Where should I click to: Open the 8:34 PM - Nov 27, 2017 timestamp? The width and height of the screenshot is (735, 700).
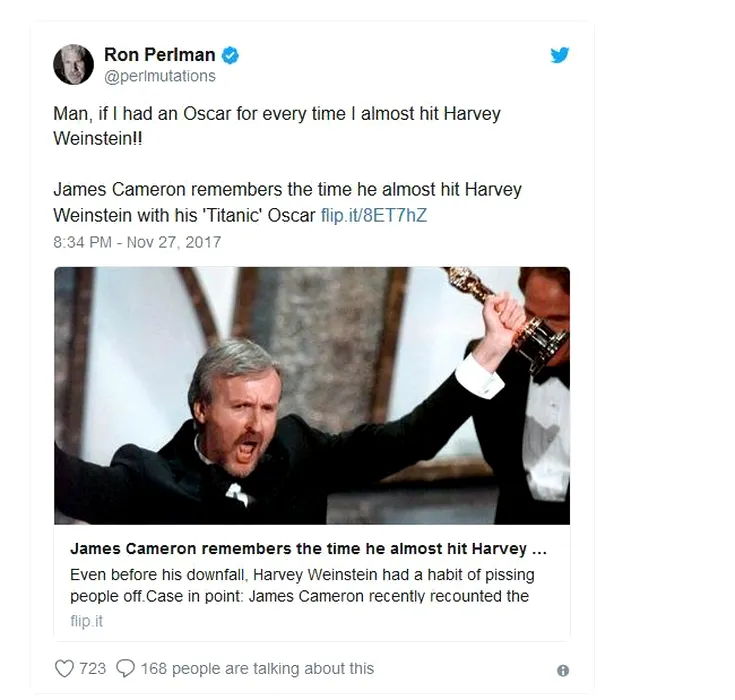(137, 242)
